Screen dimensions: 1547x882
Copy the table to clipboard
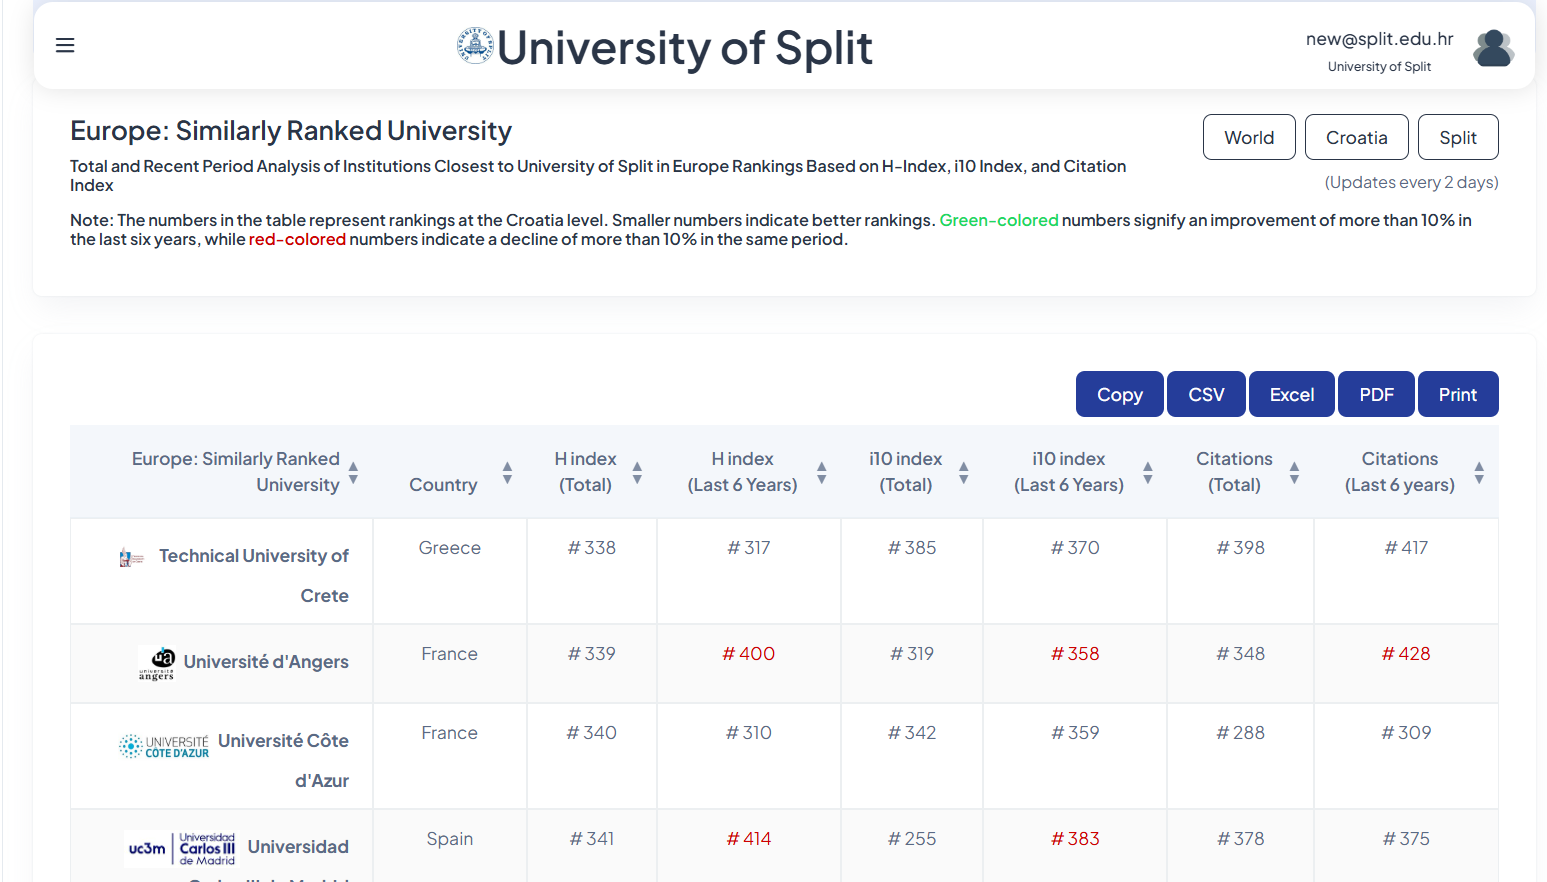[1120, 394]
